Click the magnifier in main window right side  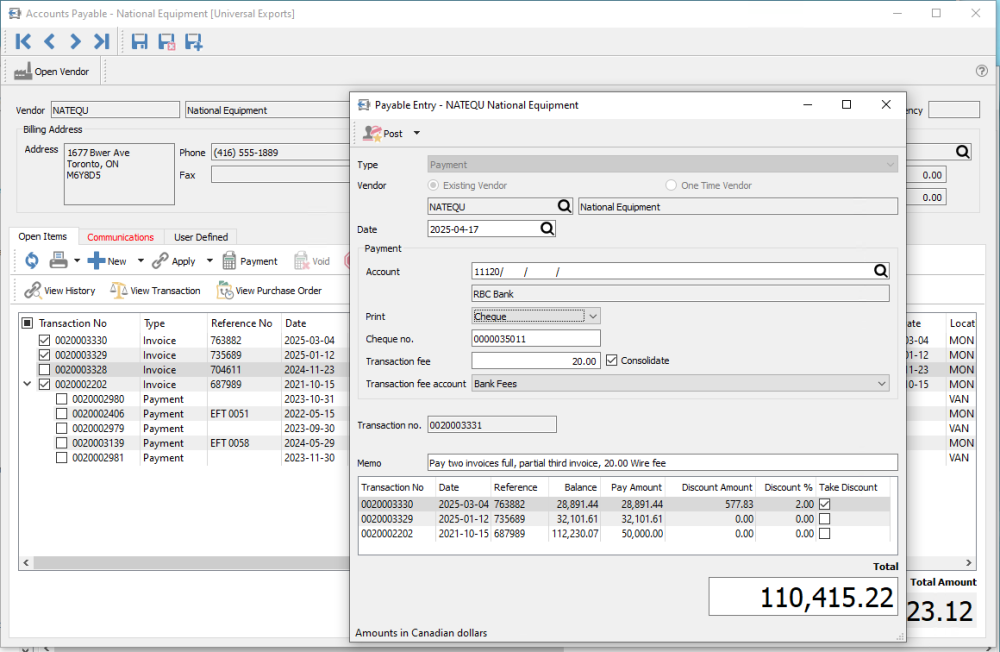962,152
